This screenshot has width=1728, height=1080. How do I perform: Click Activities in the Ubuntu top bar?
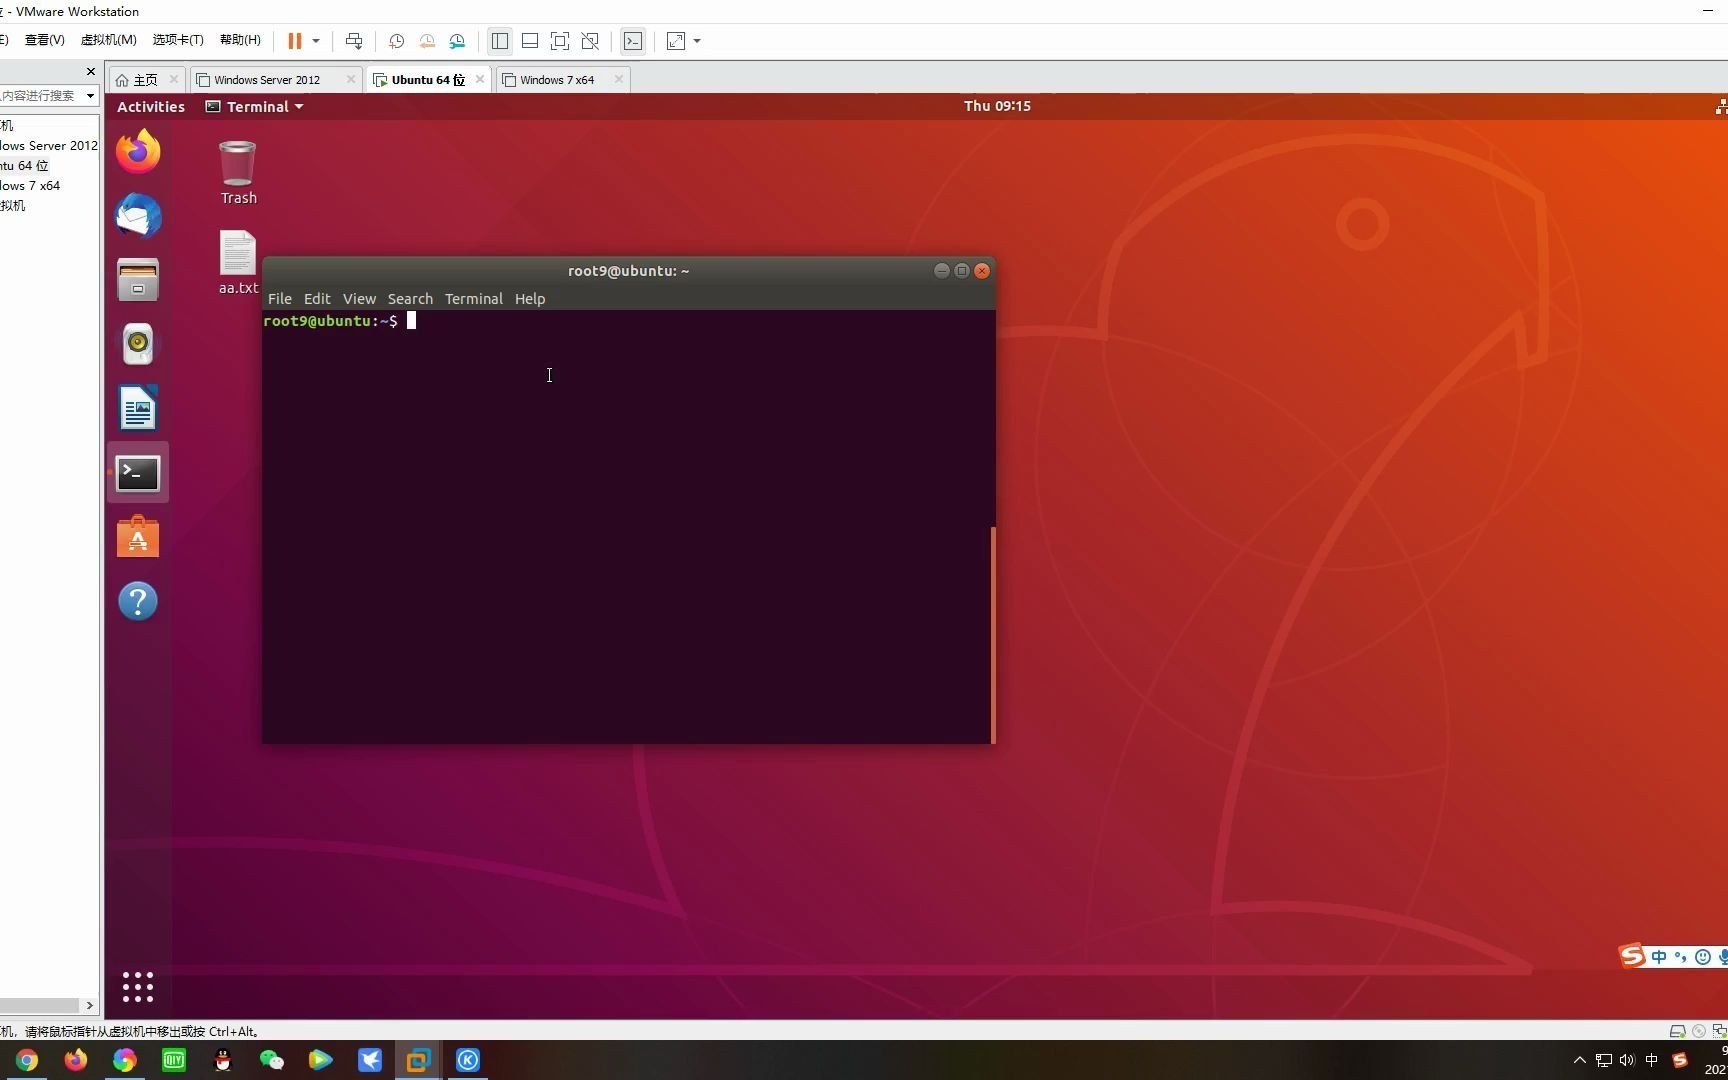coord(150,106)
